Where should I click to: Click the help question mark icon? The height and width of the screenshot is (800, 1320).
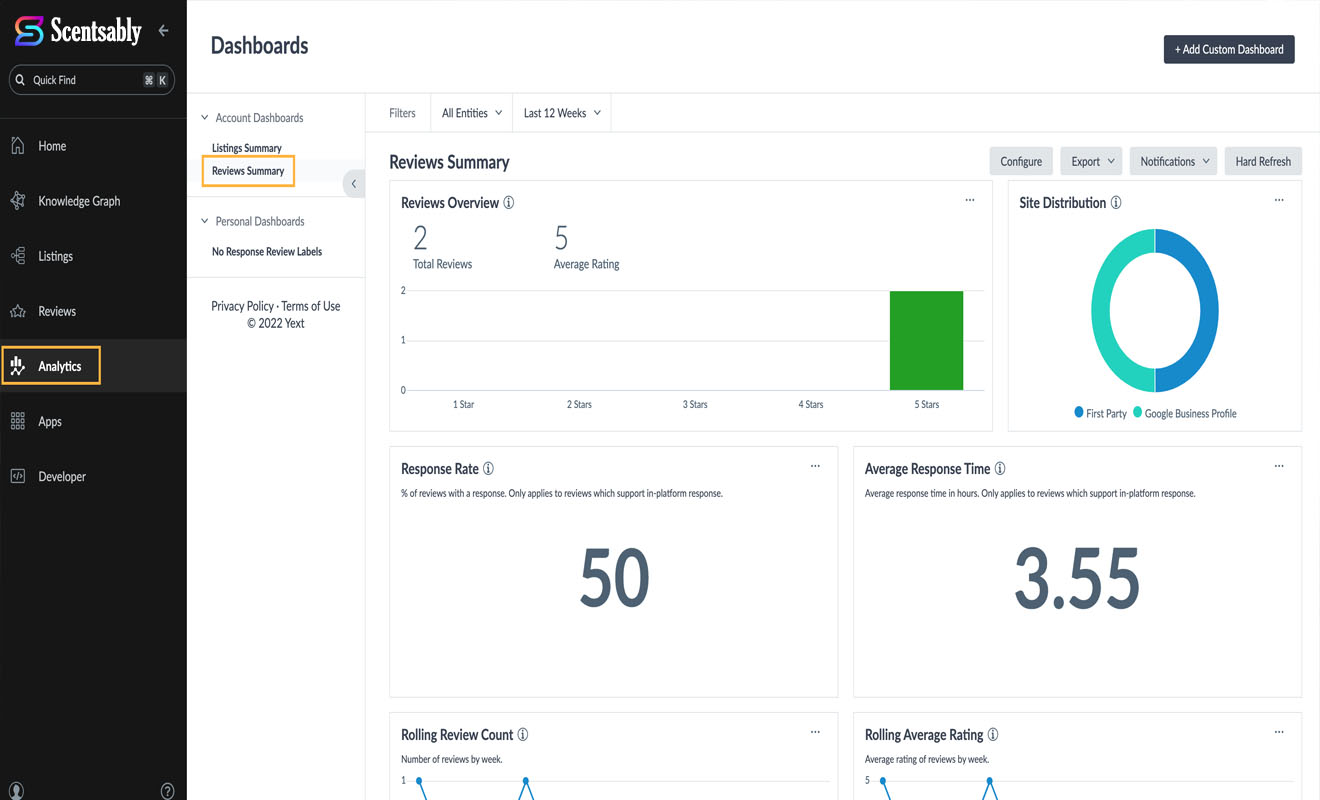pos(167,791)
